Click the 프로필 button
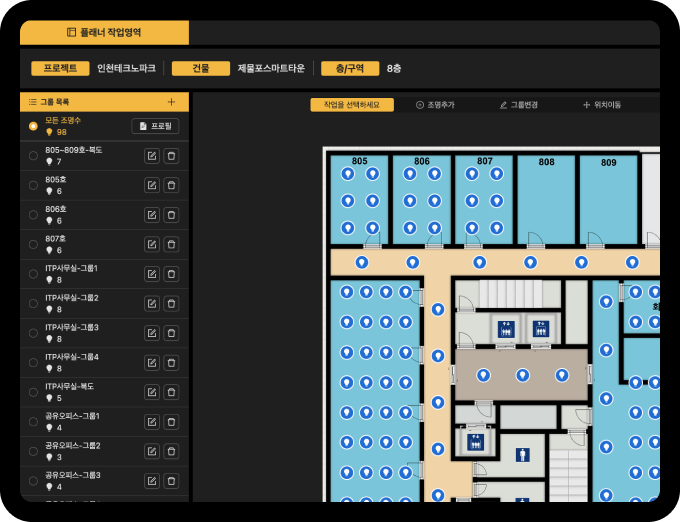Viewport: 680px width, 522px height. pos(155,126)
